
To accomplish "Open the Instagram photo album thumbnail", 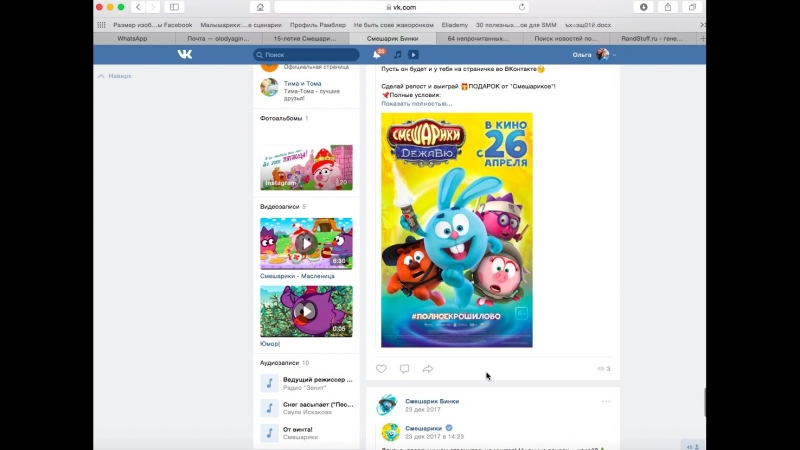I will [x=306, y=166].
